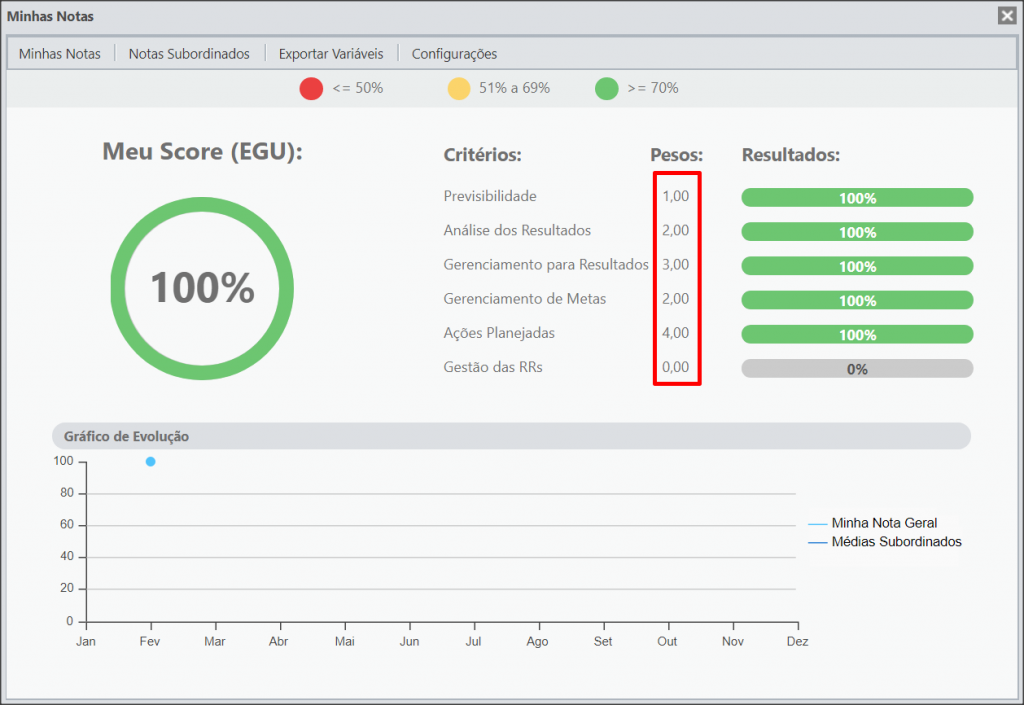This screenshot has width=1024, height=705.
Task: Open the Minhas Notas tab
Action: [x=59, y=54]
